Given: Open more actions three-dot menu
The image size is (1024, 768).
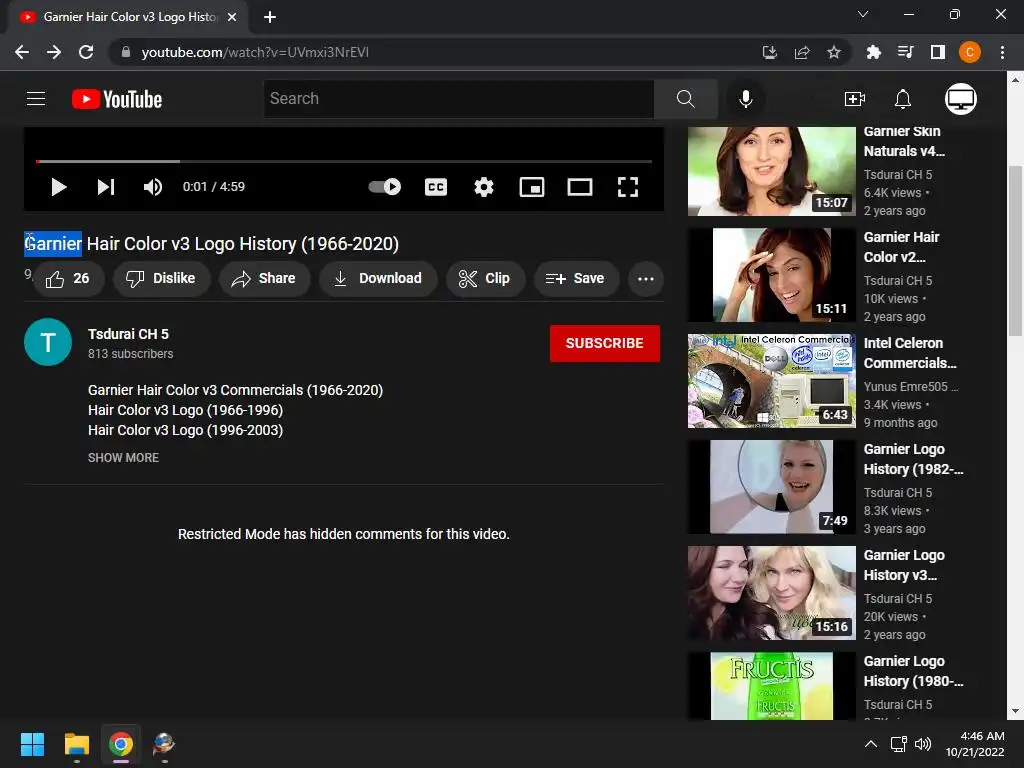Looking at the screenshot, I should point(646,278).
